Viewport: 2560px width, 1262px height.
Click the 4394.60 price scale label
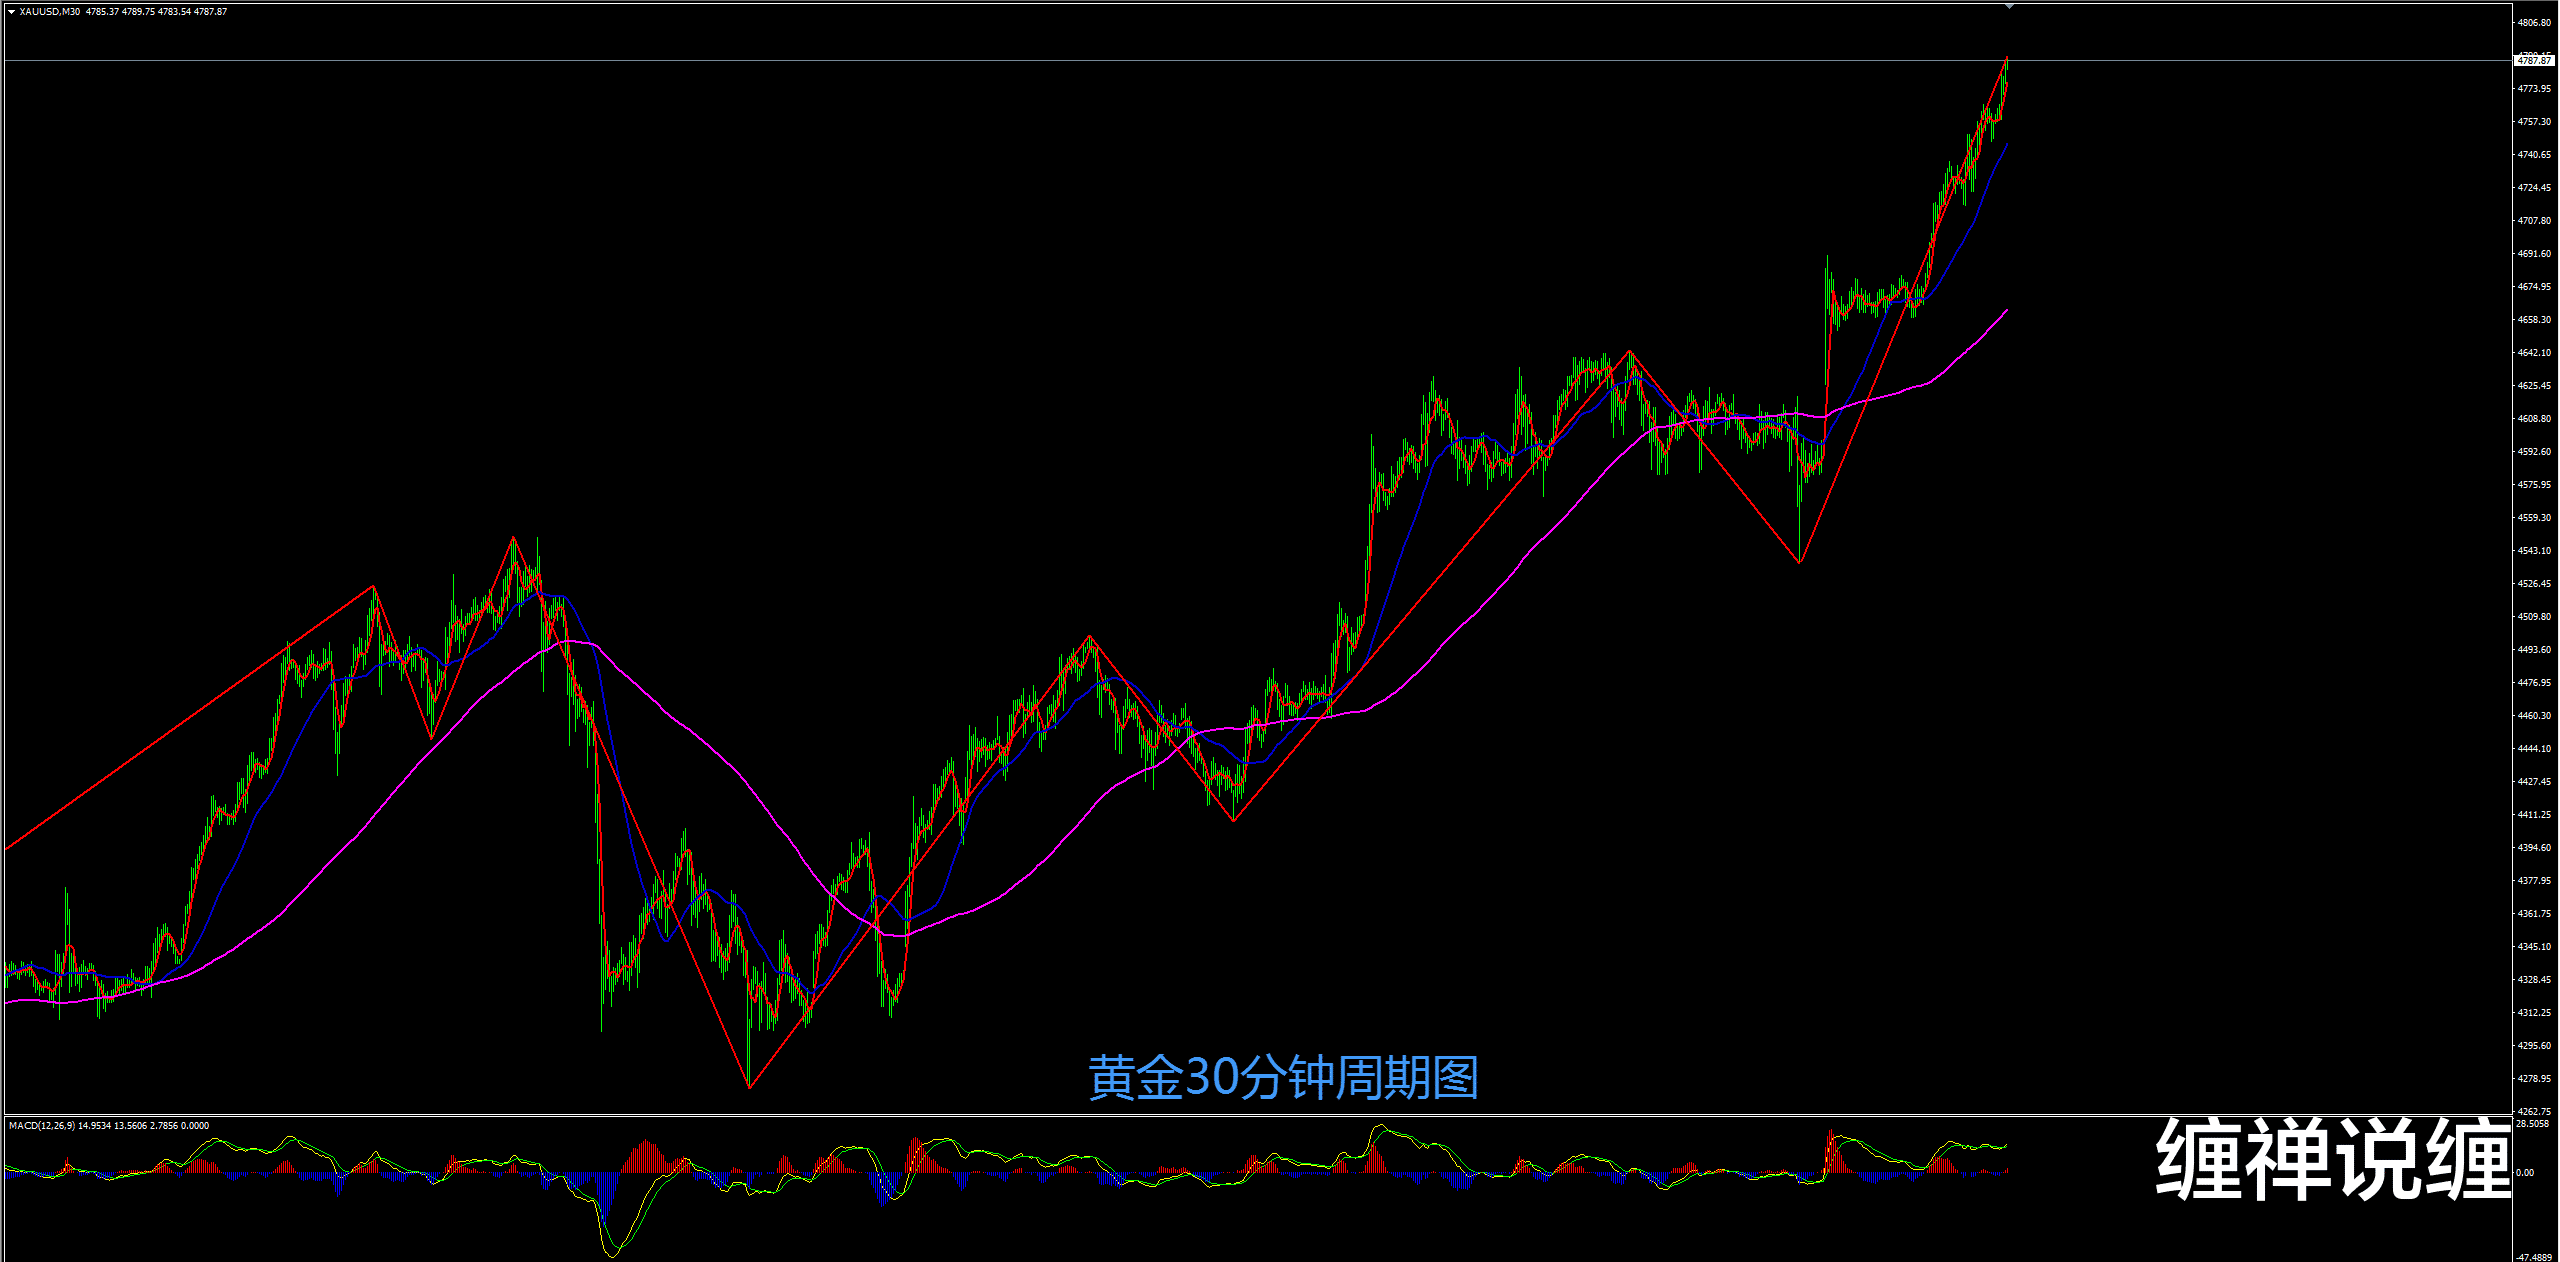(2534, 848)
